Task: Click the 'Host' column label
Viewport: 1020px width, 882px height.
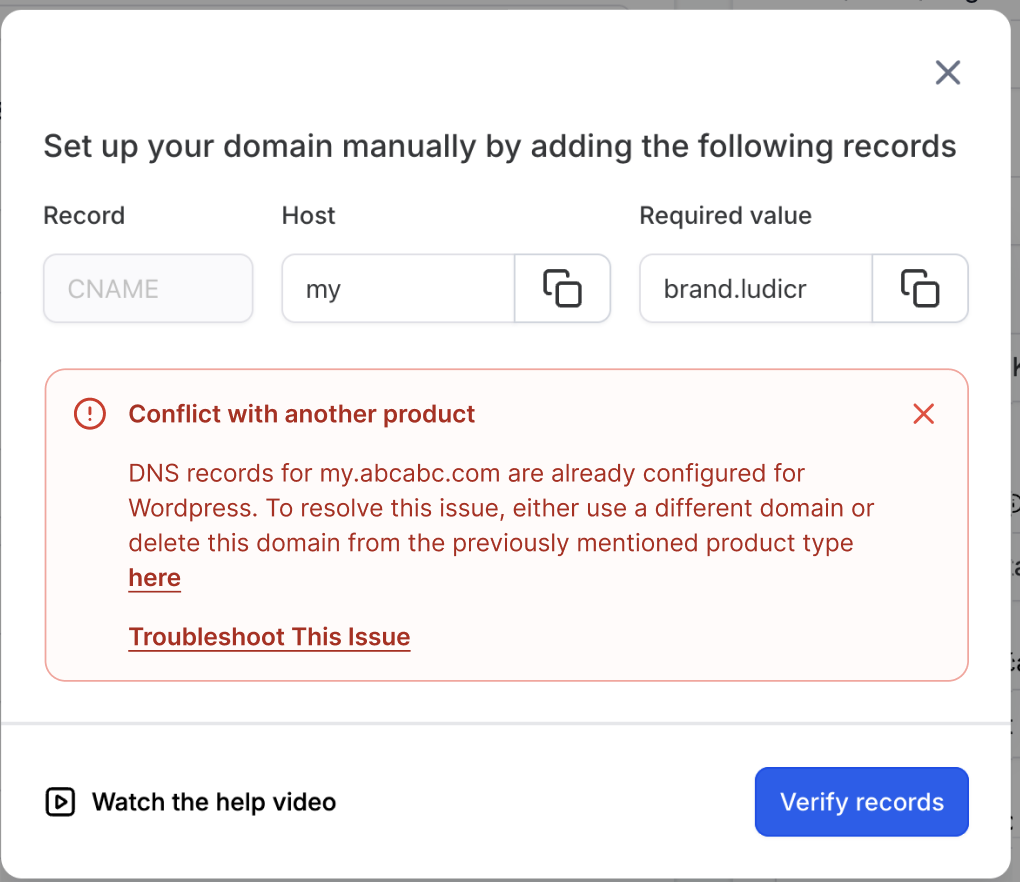Action: tap(308, 215)
